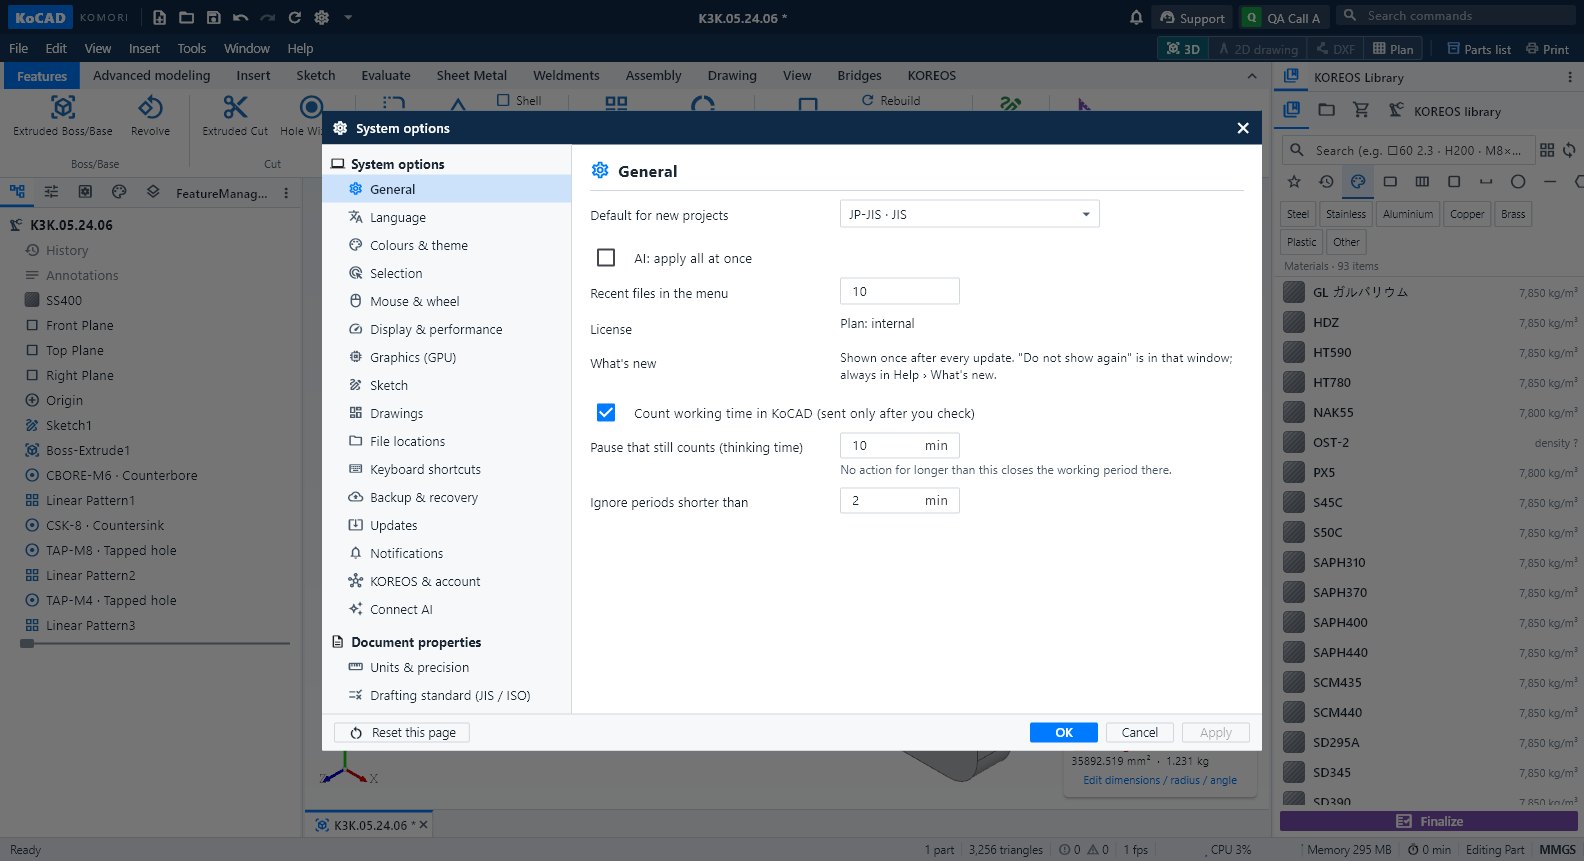Click the GL ガルバリウム material swatch
The width and height of the screenshot is (1584, 861).
coord(1294,292)
